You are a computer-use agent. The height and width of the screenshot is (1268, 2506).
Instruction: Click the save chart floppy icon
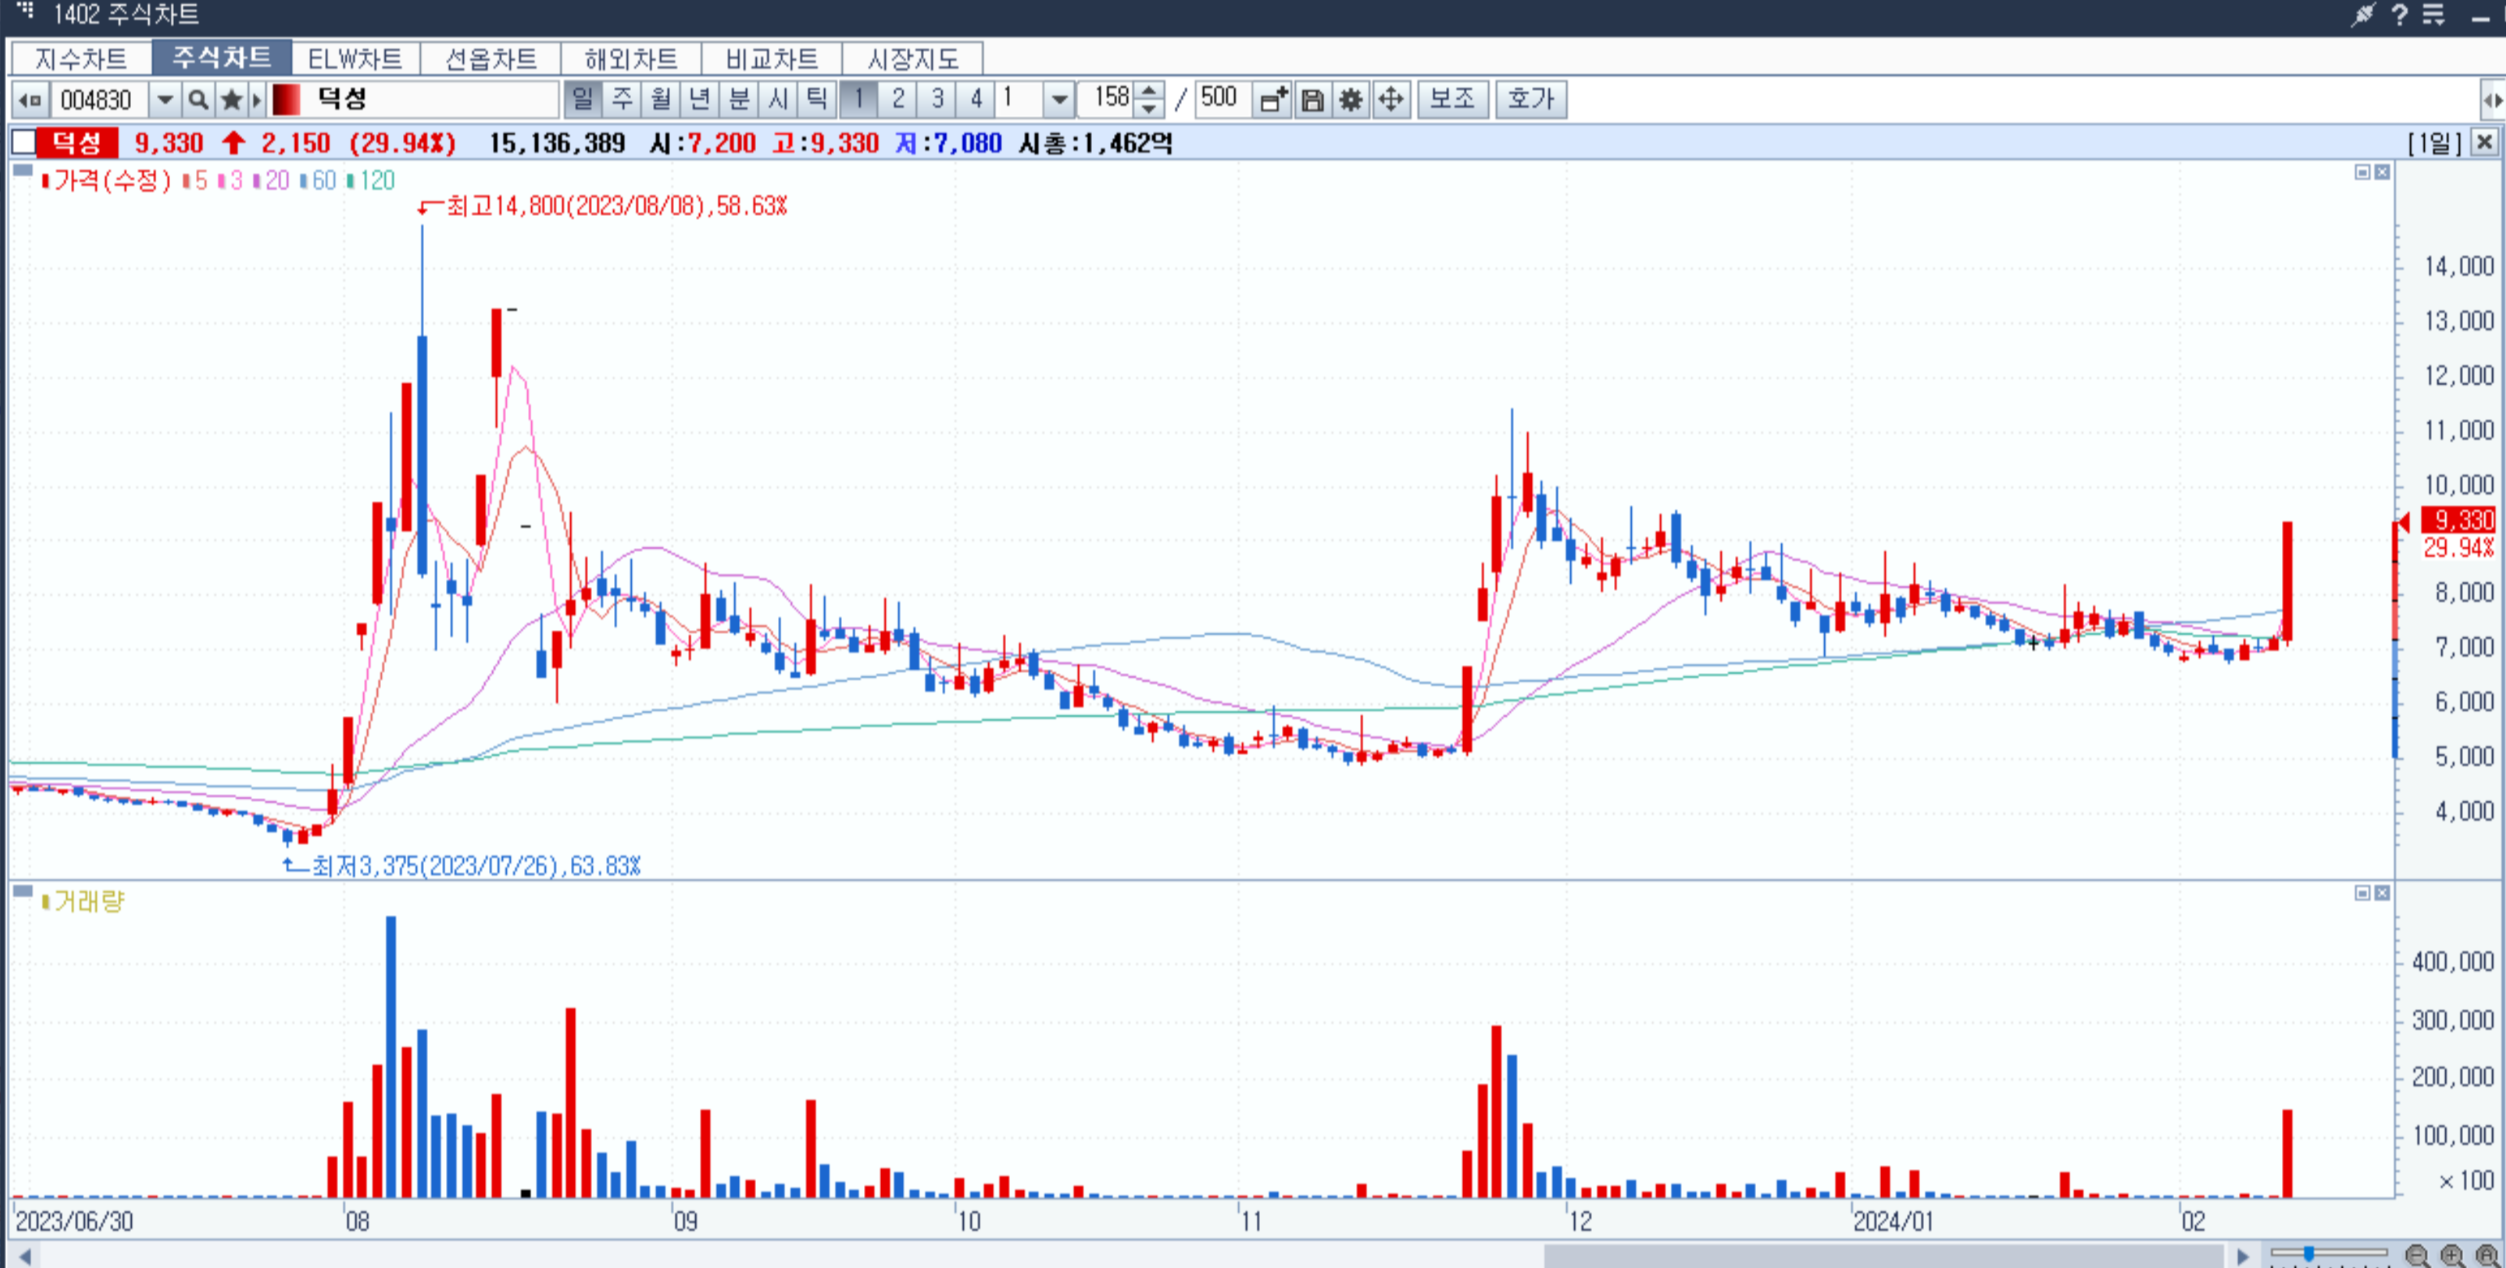pos(1312,99)
